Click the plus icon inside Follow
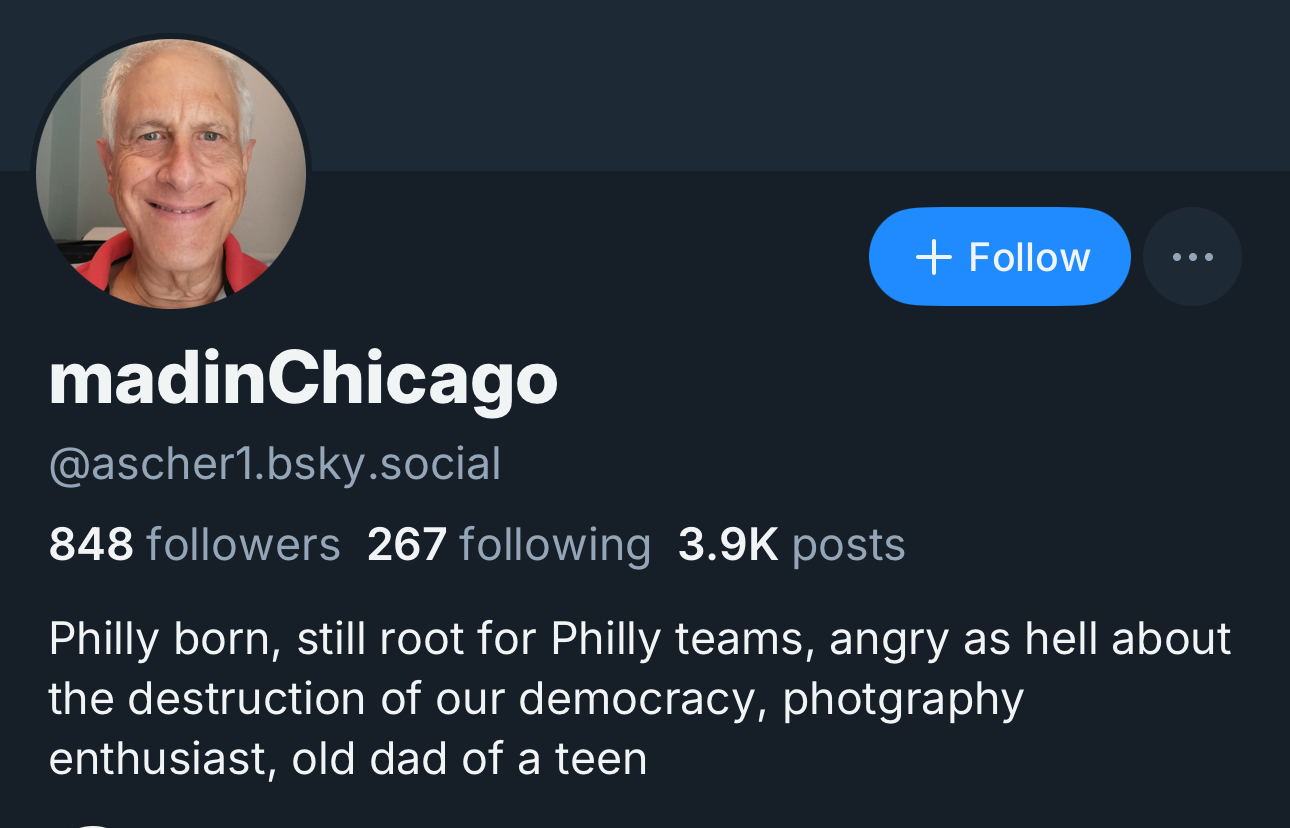 point(933,258)
